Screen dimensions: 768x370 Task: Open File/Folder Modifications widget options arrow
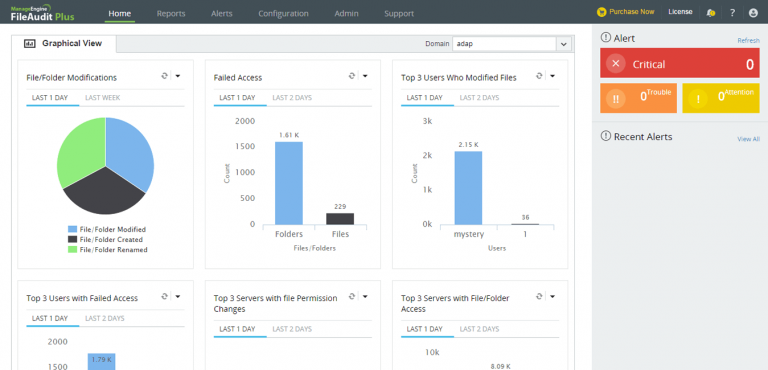point(178,76)
